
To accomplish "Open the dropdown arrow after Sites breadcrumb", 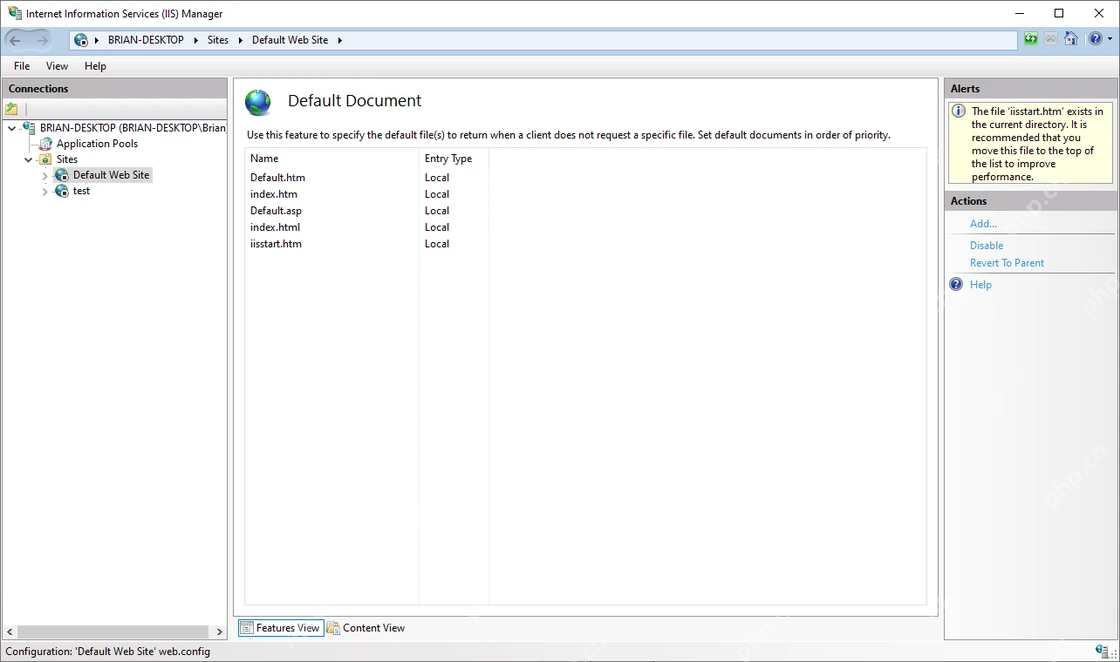I will coord(241,40).
